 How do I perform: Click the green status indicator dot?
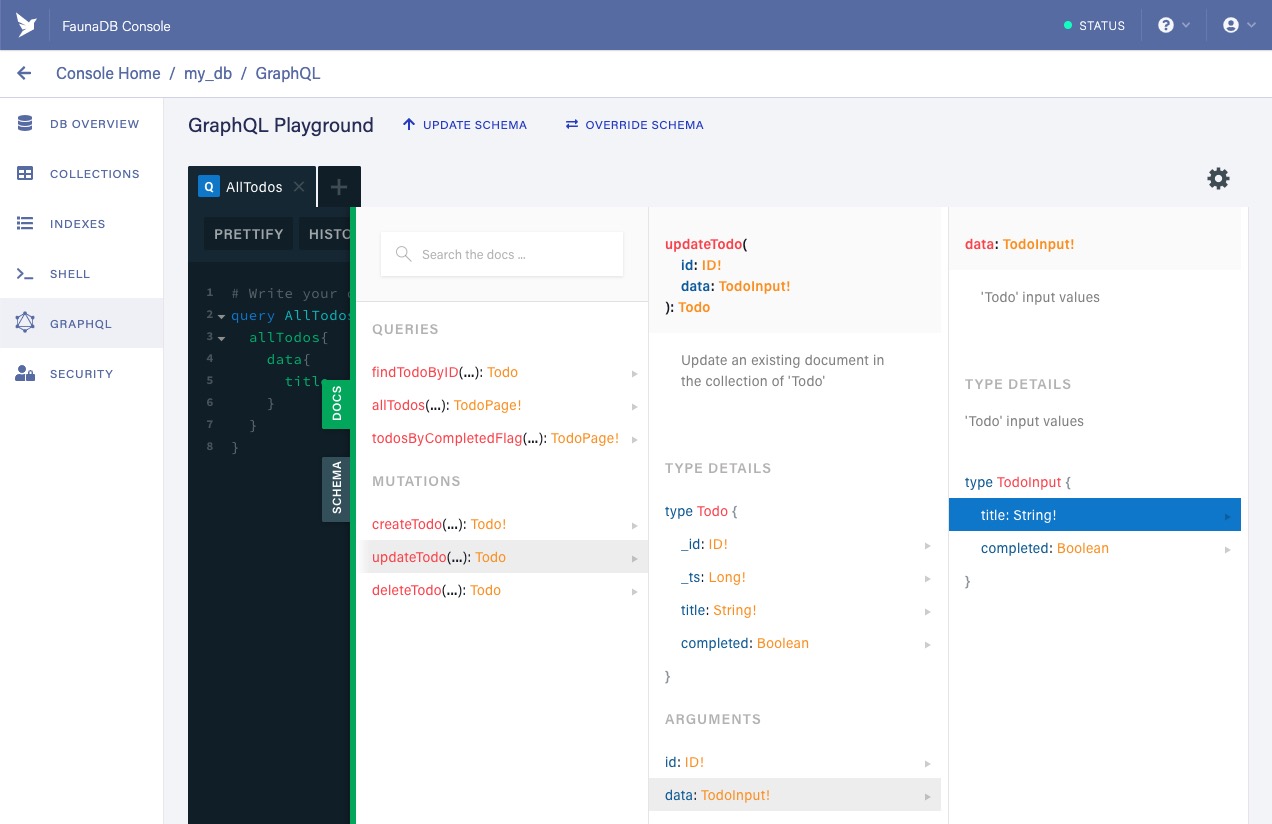point(1068,25)
